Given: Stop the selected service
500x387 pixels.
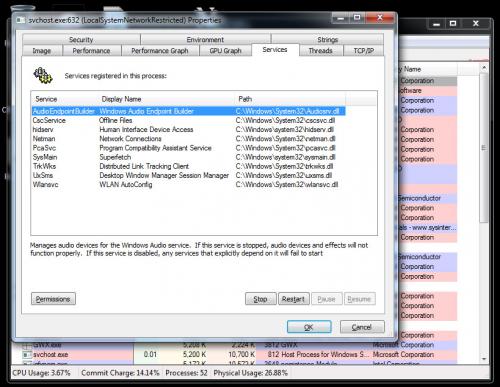Looking at the screenshot, I should [260, 299].
